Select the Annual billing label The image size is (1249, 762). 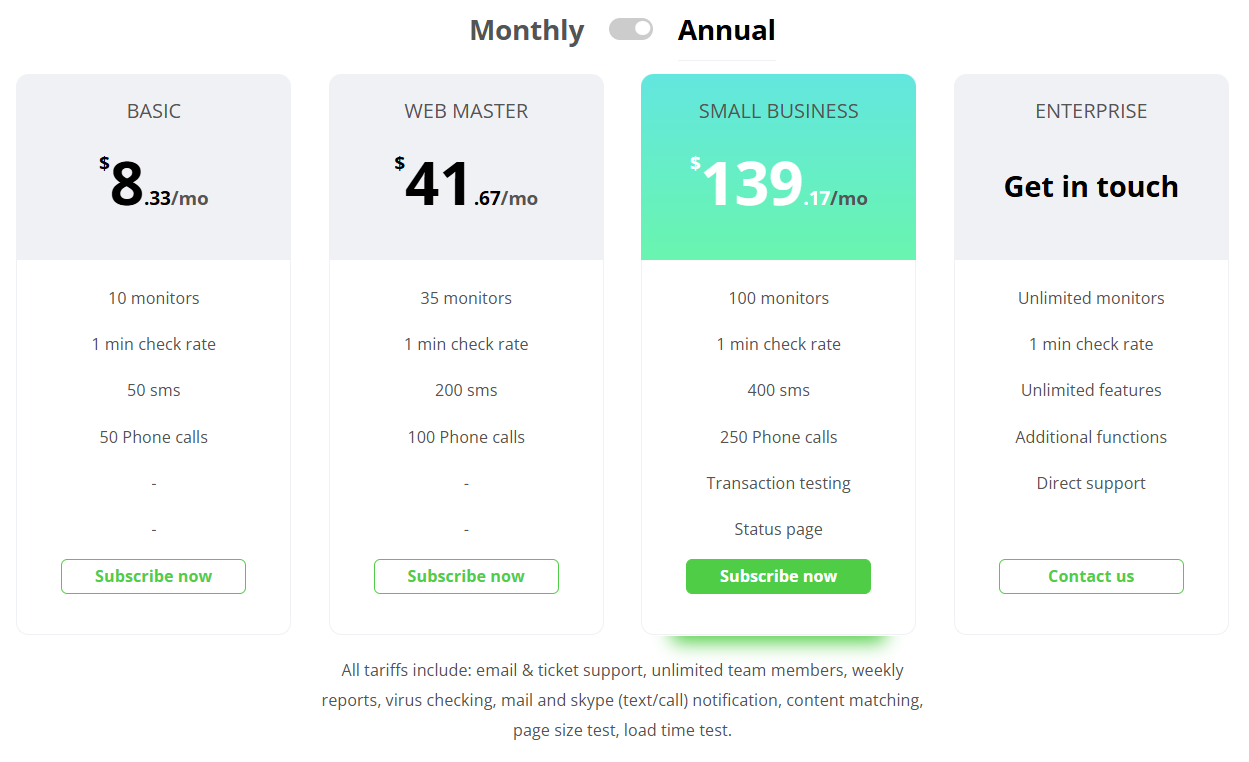[x=726, y=30]
